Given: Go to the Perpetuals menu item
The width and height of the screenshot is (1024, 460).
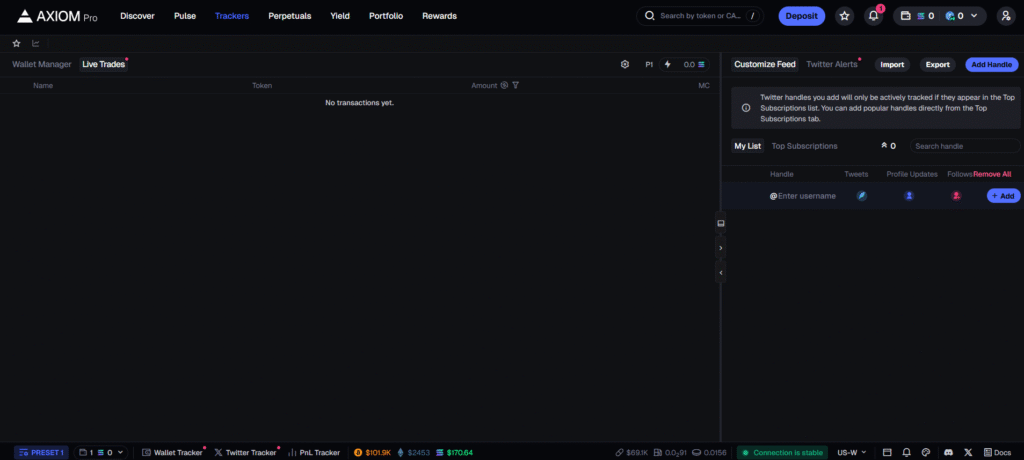Looking at the screenshot, I should point(289,16).
